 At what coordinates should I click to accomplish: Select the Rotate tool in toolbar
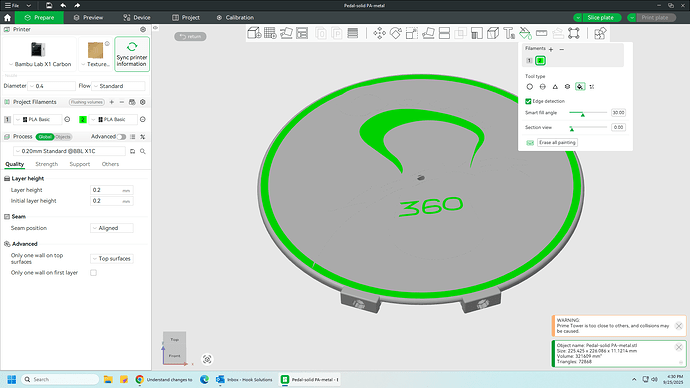396,33
